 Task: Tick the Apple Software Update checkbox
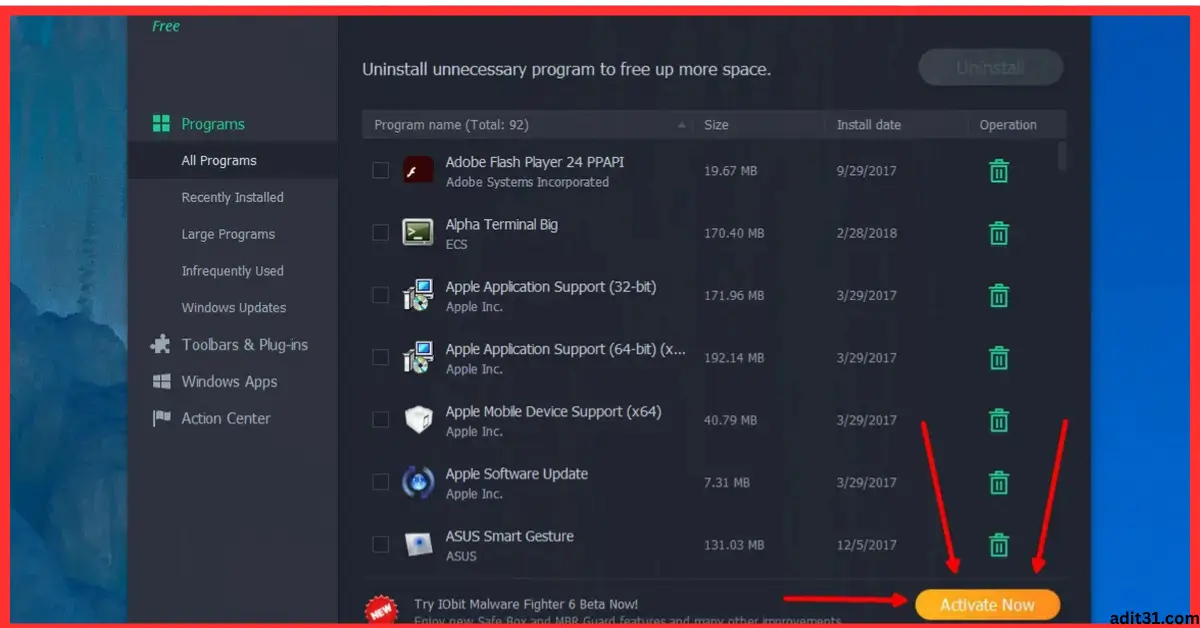tap(380, 483)
